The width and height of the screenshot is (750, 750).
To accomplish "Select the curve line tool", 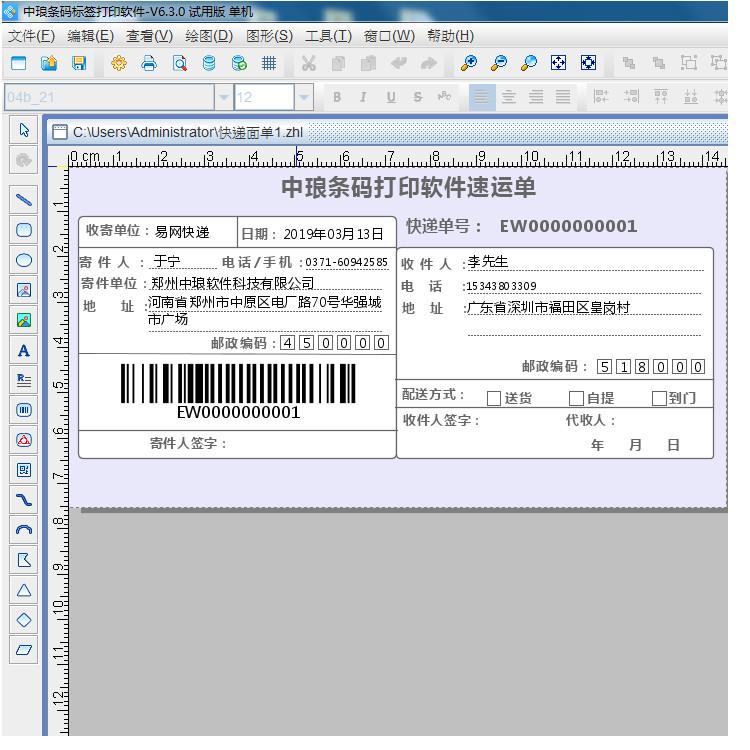I will (24, 500).
